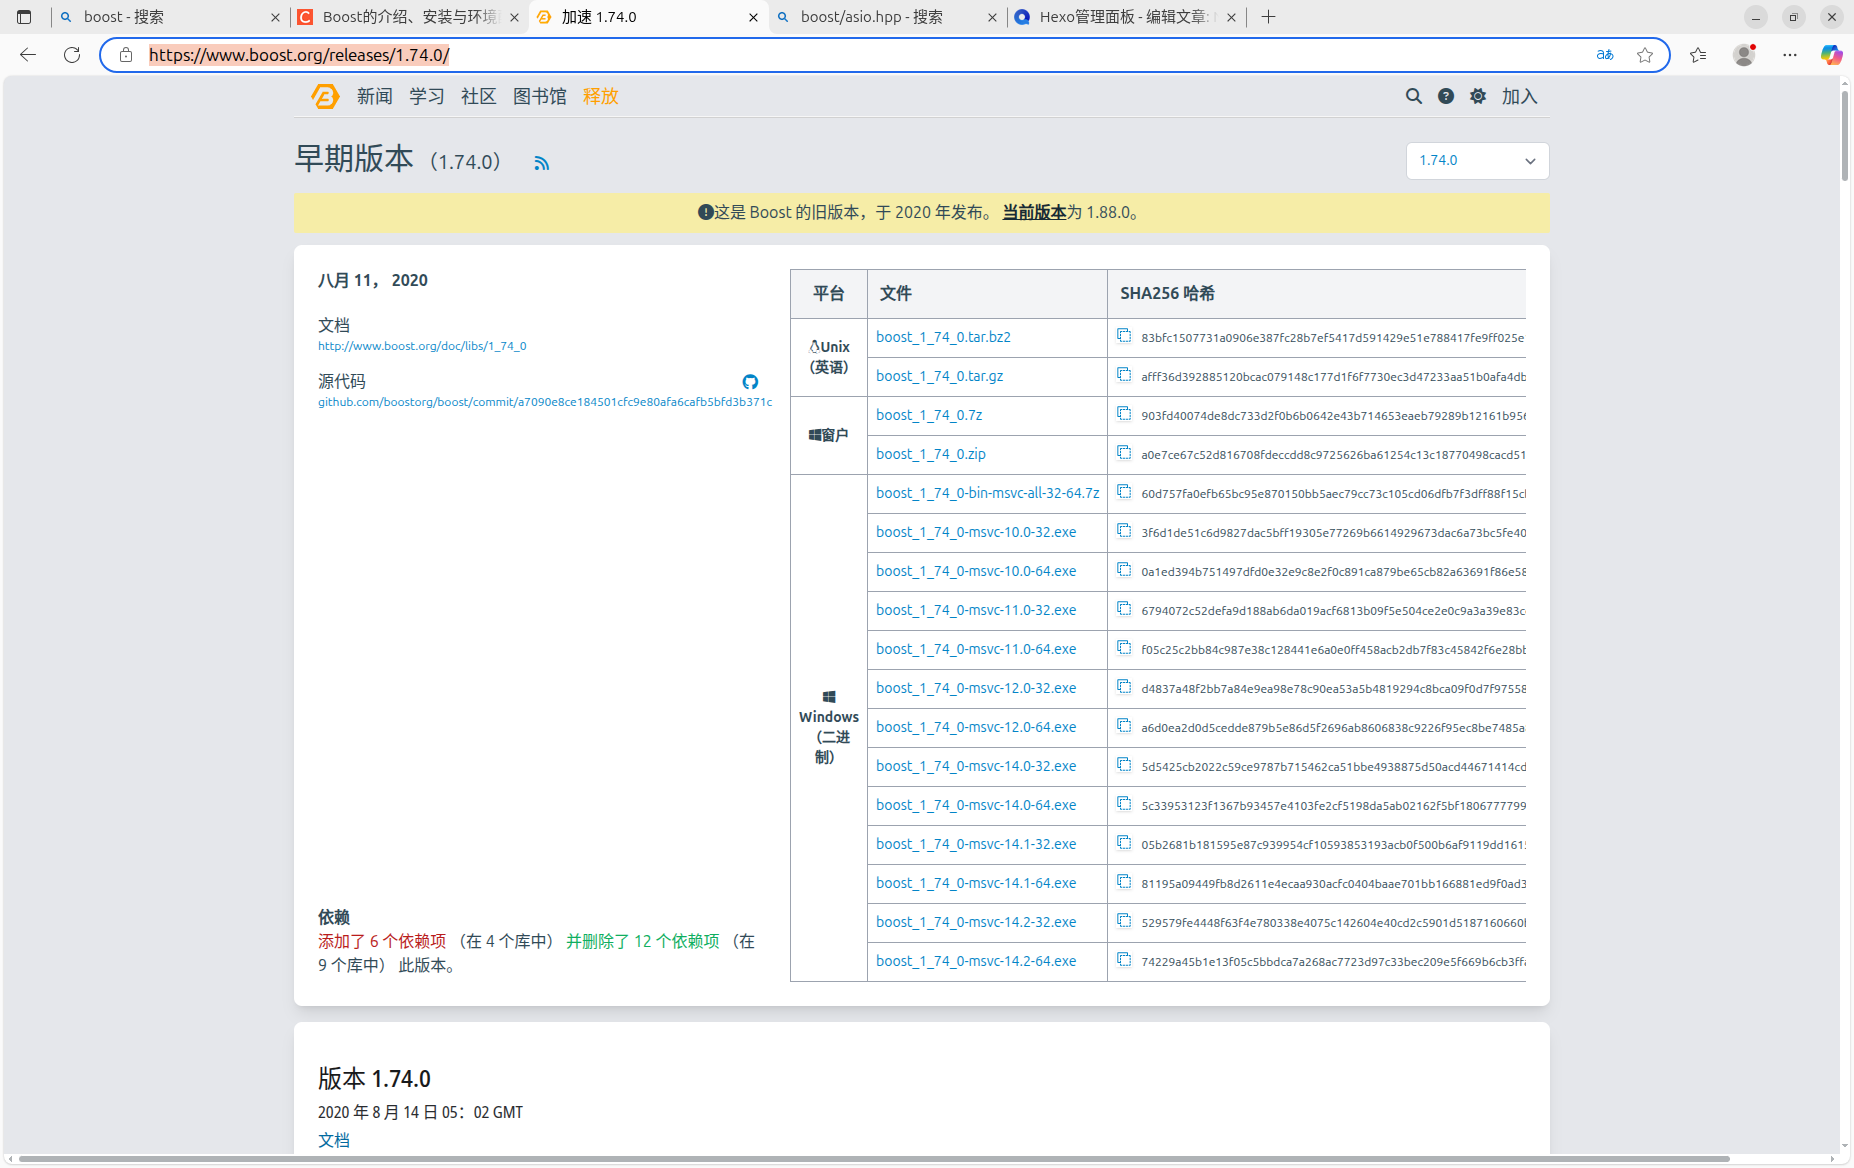The image size is (1854, 1168).
Task: Click the GitHub icon next to 源代码
Action: 750,382
